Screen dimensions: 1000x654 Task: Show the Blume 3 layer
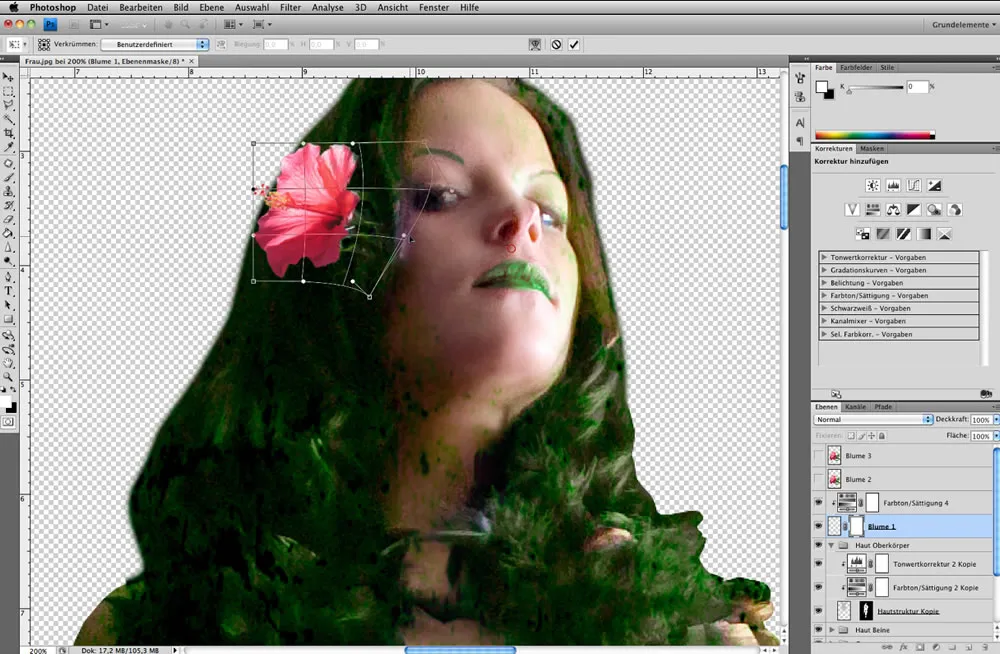coord(820,455)
